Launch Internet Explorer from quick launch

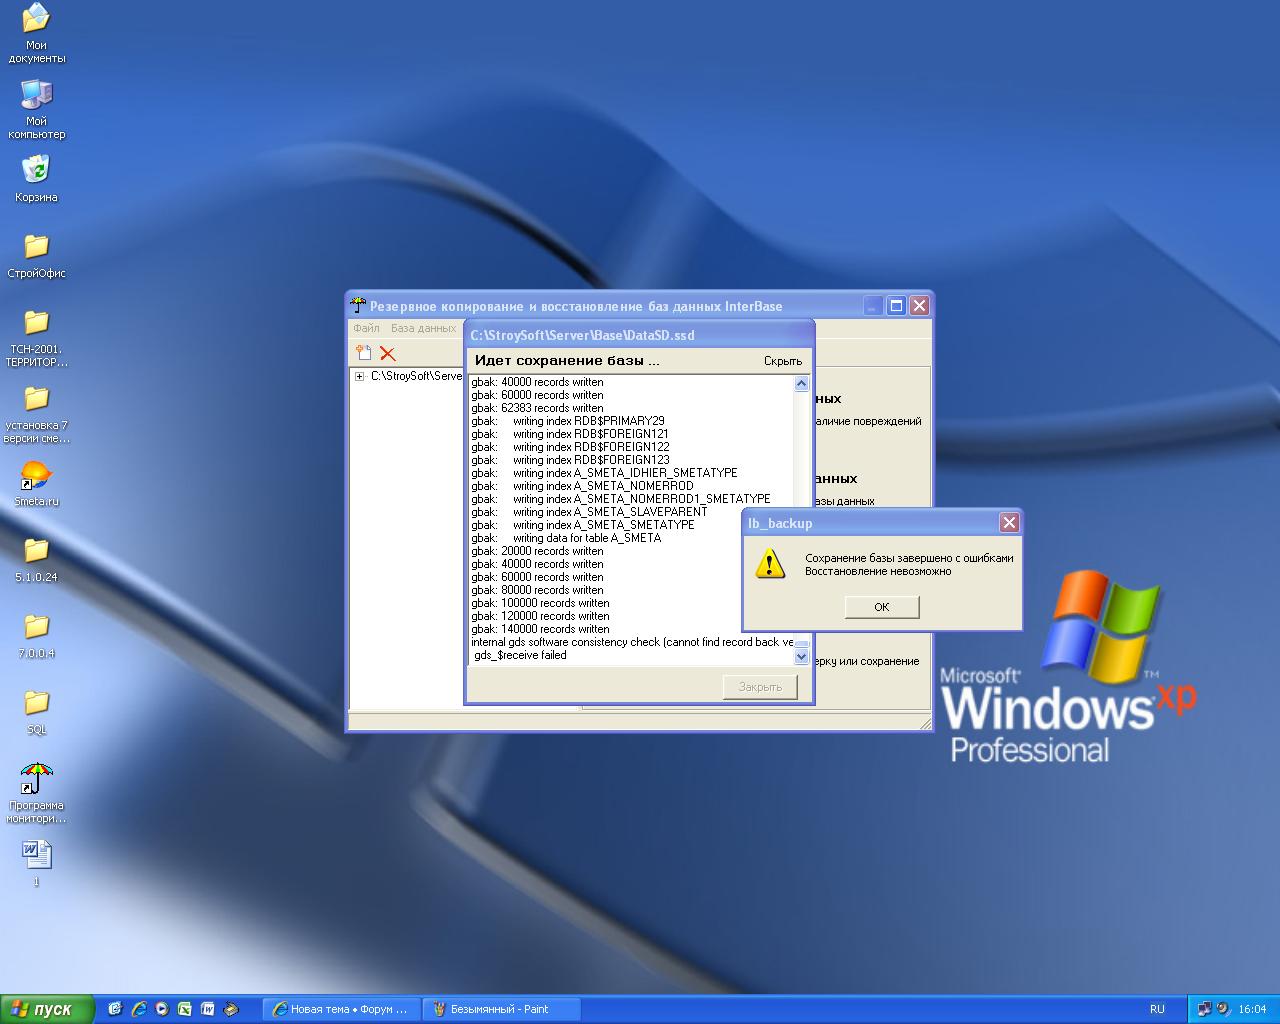(139, 1009)
